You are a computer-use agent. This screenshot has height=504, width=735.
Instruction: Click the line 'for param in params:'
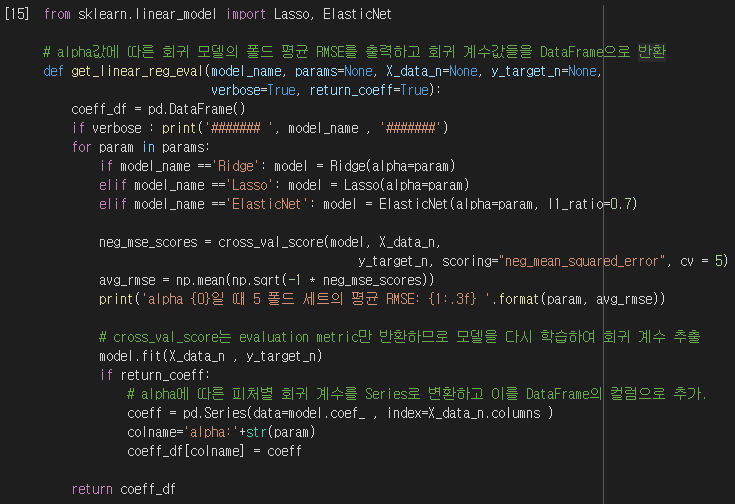(x=140, y=147)
